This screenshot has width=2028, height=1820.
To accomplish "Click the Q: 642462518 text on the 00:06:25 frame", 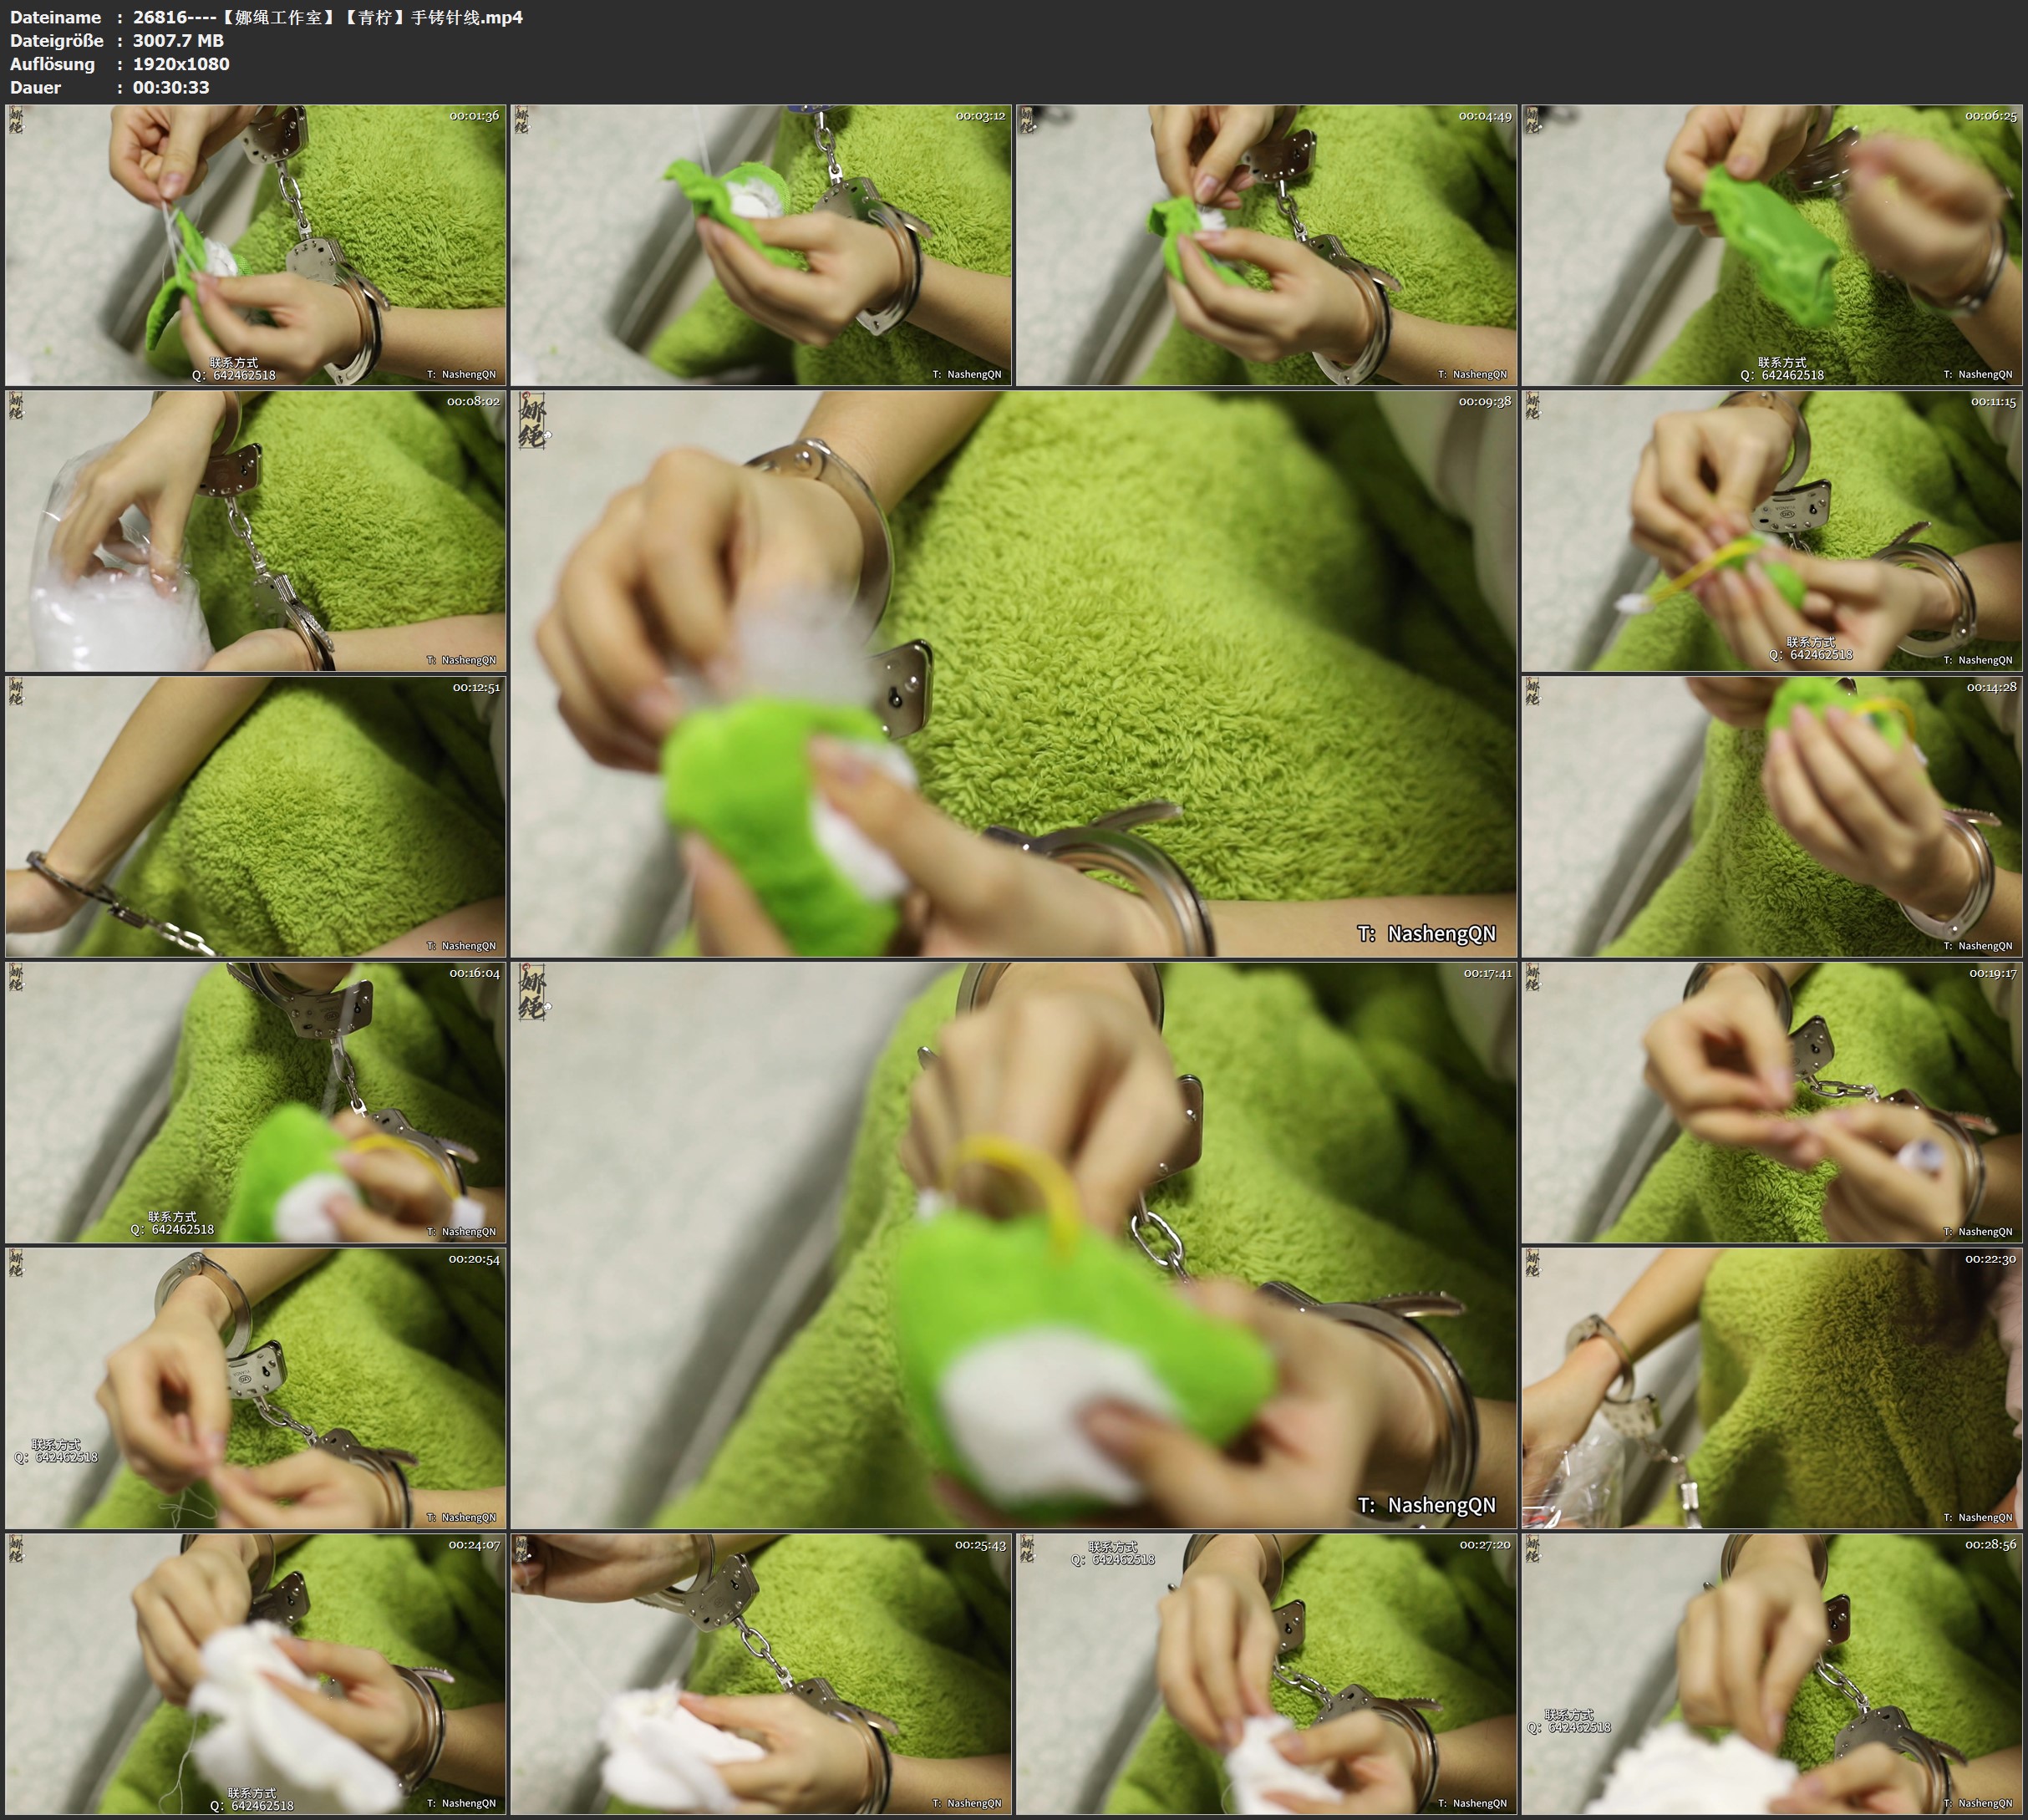I will click(x=1782, y=375).
